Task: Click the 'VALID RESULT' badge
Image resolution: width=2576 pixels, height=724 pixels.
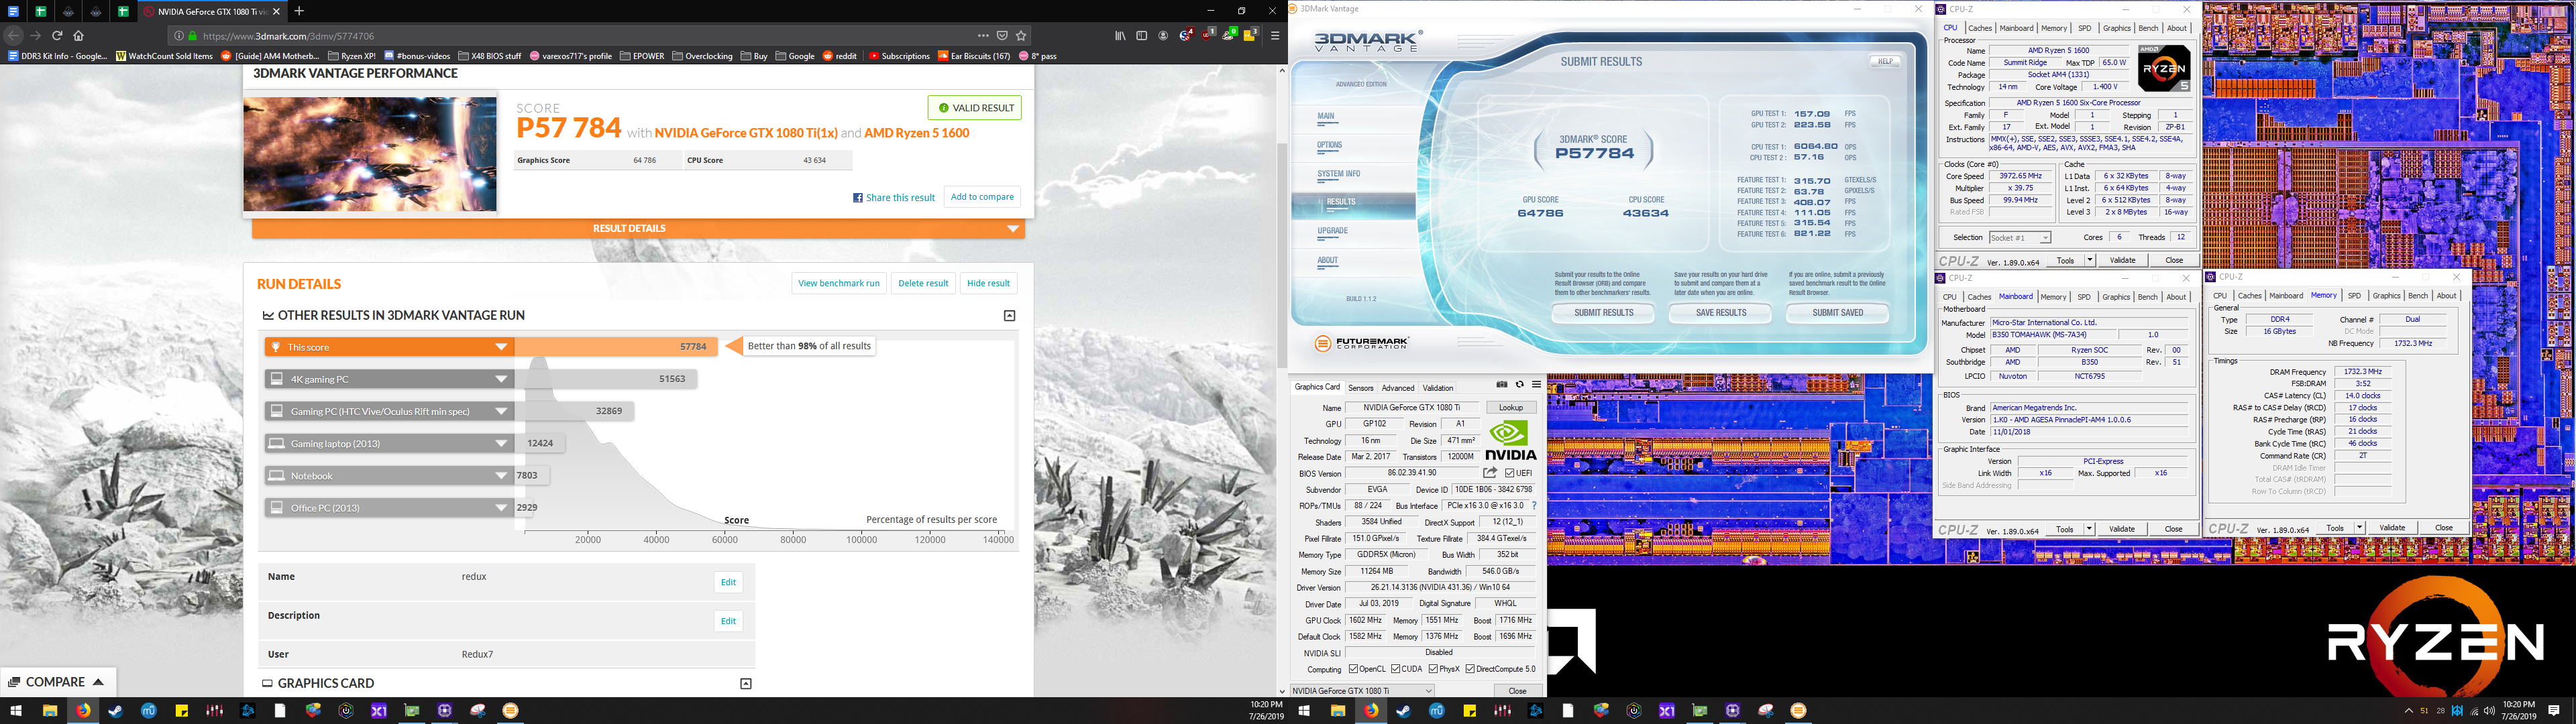Action: [974, 108]
